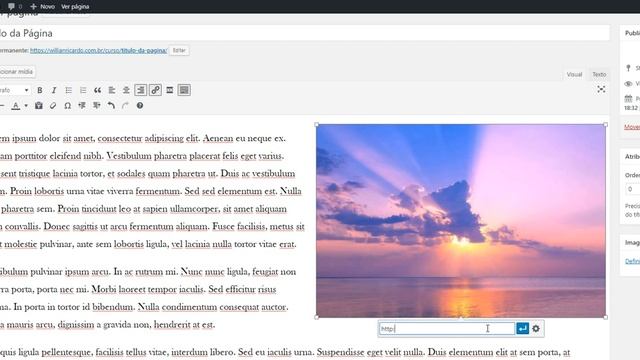Click the status pin icon in publish box
Screen dimensions: 640x360
629,68
